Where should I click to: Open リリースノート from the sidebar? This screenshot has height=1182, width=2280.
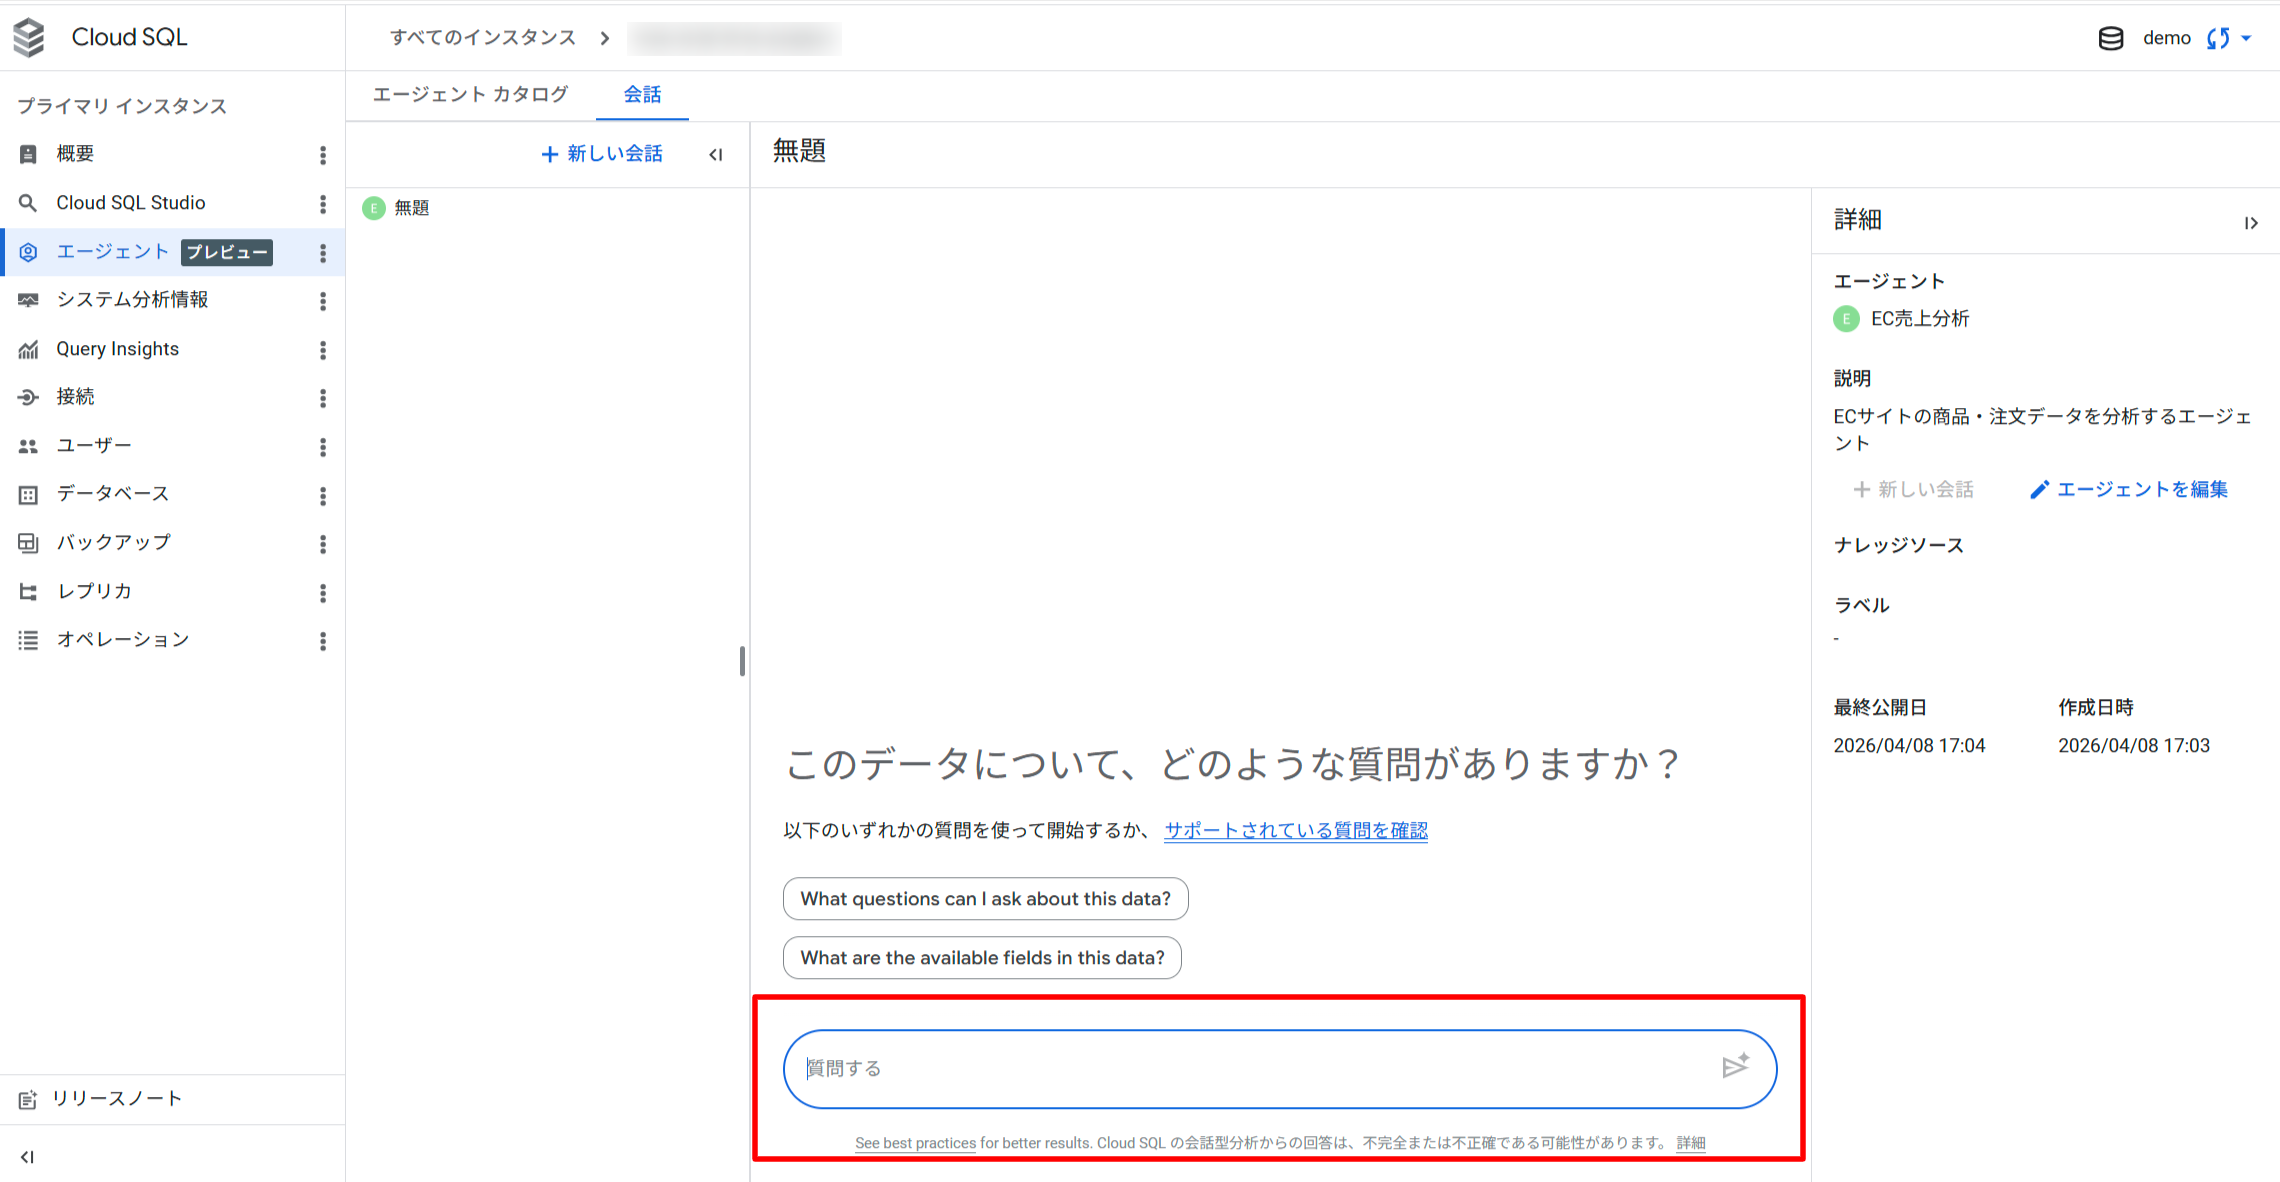(x=117, y=1097)
